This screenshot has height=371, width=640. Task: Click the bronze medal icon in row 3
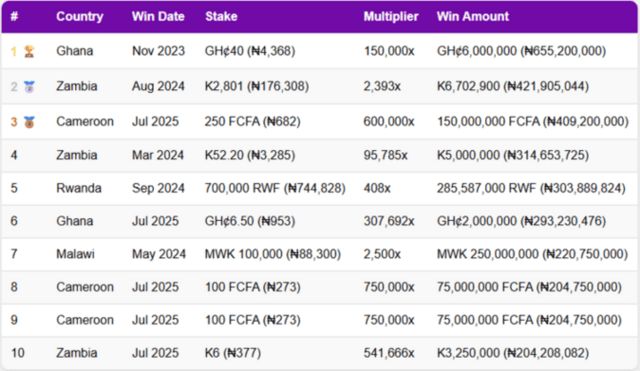tap(29, 122)
